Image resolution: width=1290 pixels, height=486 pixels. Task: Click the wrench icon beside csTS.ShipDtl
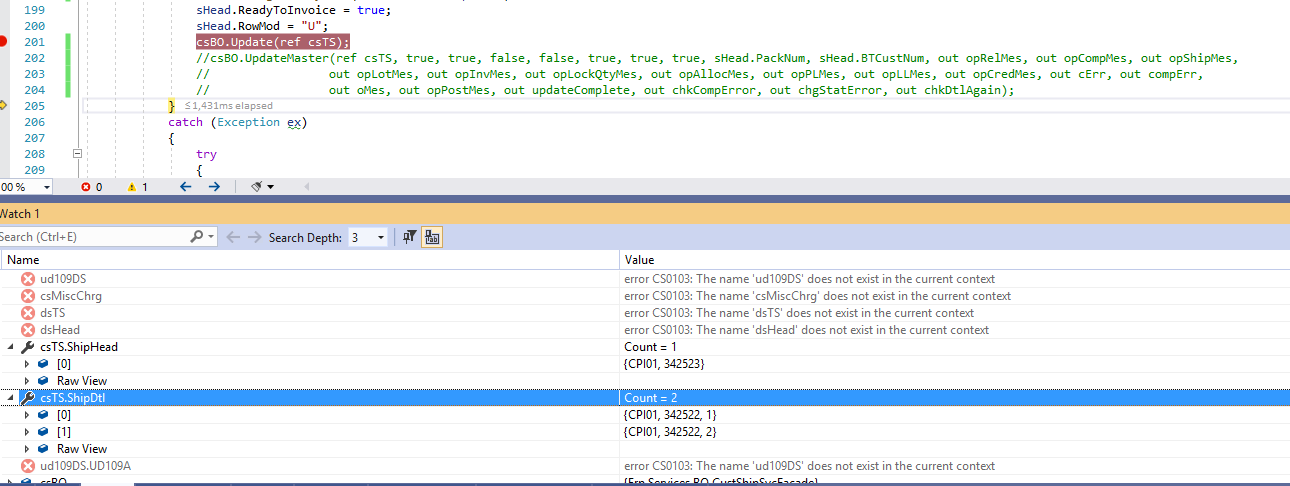[28, 398]
